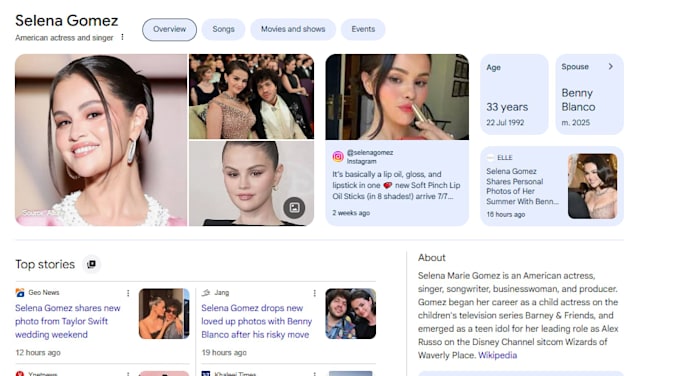Expand the Spouse card chevron
Screen dimensions: 680x376
(611, 66)
